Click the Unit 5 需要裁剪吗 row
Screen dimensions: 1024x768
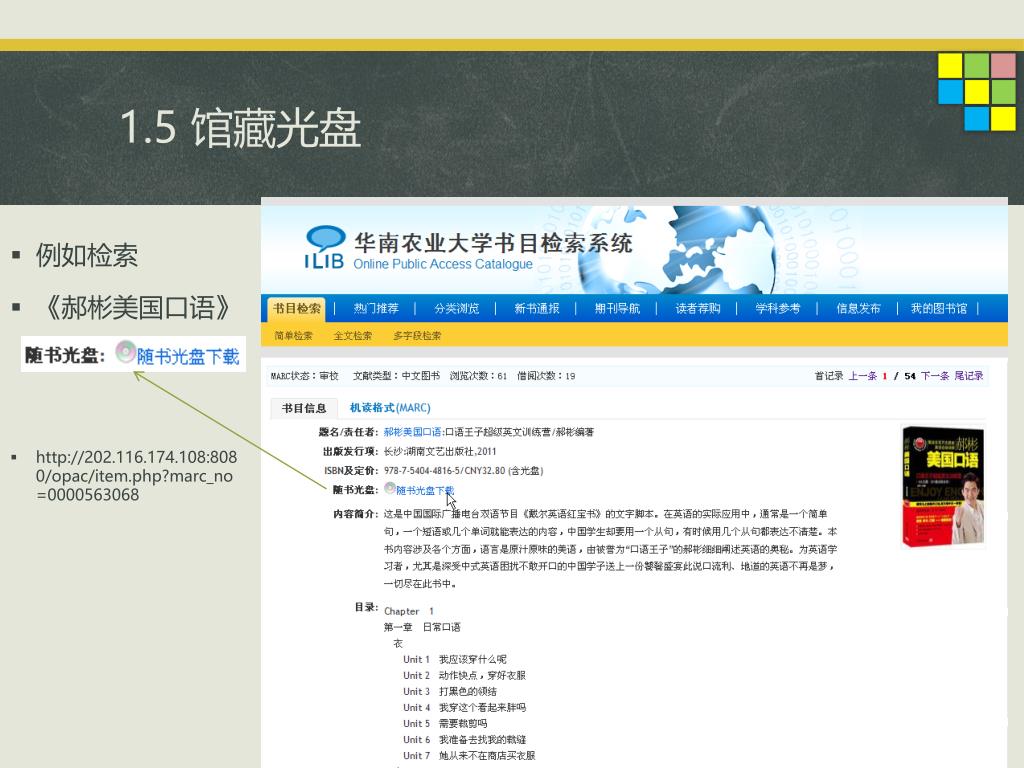coord(445,724)
